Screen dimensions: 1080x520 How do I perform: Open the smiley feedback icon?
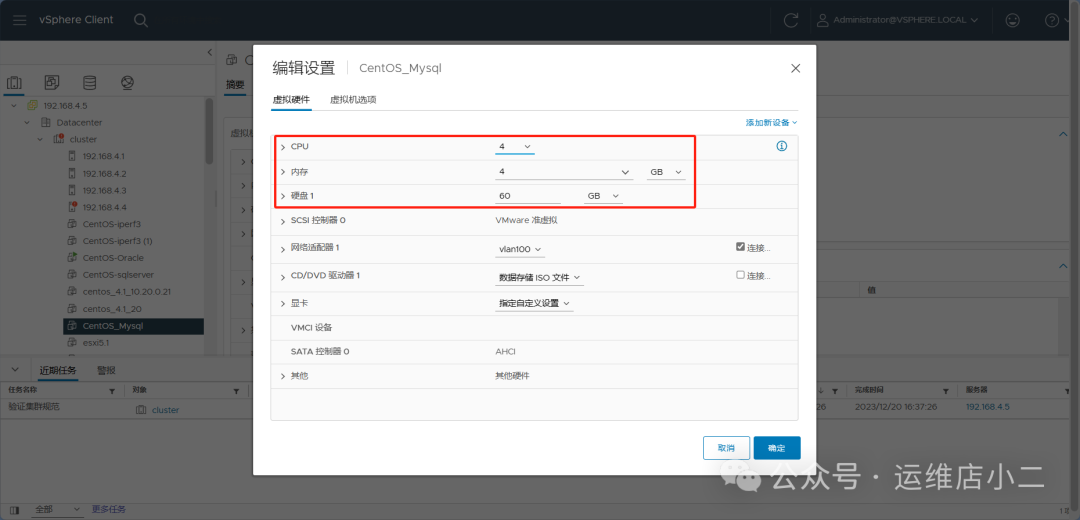point(1012,20)
